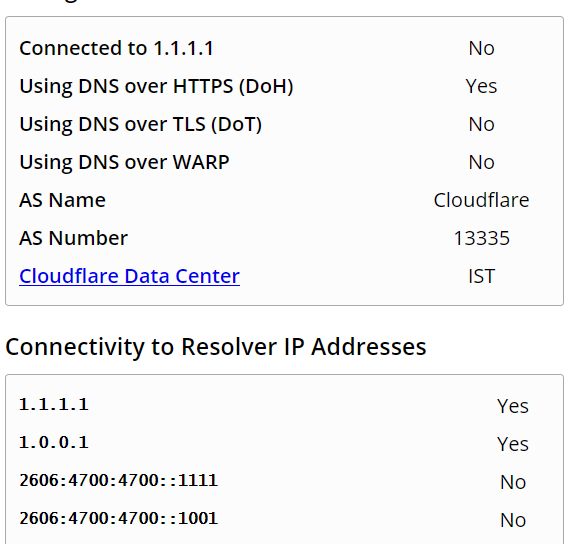The image size is (572, 544).
Task: Open the Cloudflare Data Center link
Action: 130,276
